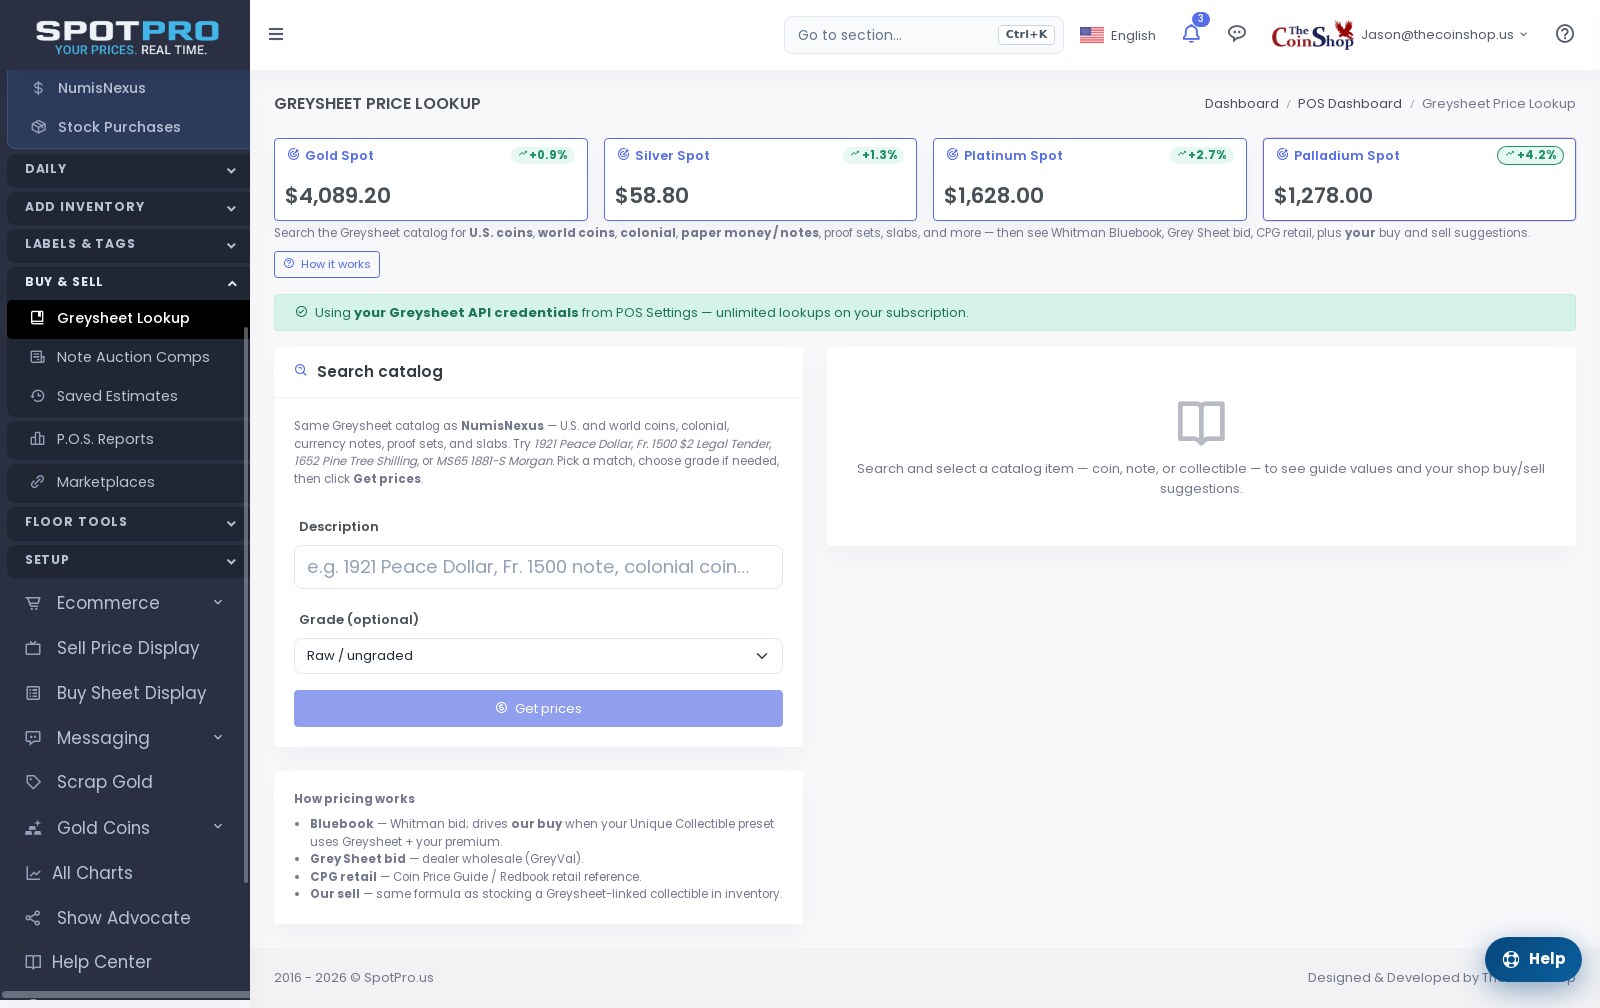Screen dimensions: 1600x1008
Task: Open the notifications bell icon
Action: click(1191, 34)
